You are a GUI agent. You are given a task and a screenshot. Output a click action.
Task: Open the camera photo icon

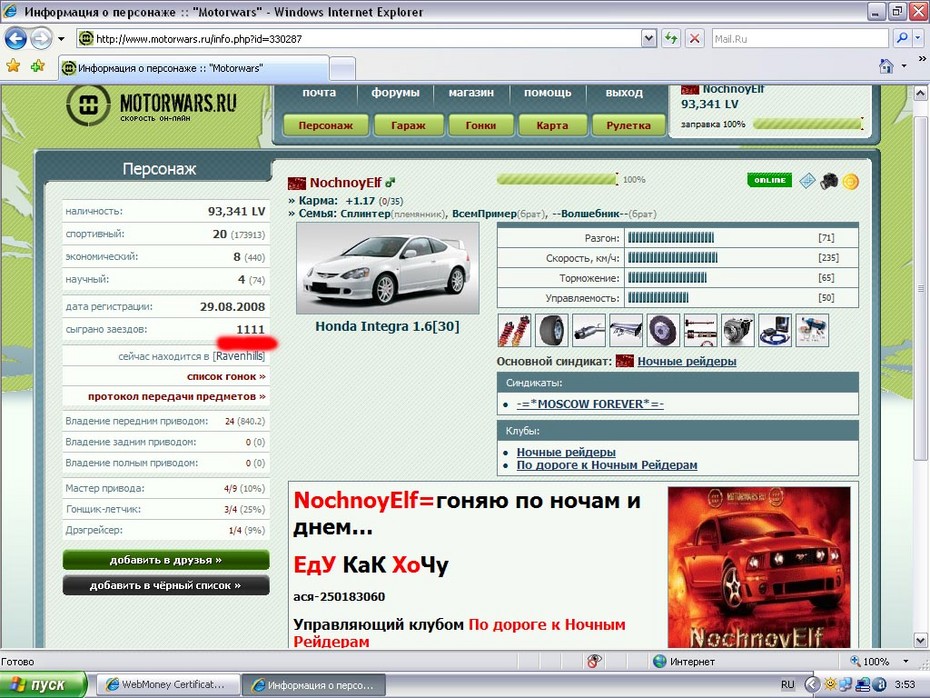coord(829,181)
